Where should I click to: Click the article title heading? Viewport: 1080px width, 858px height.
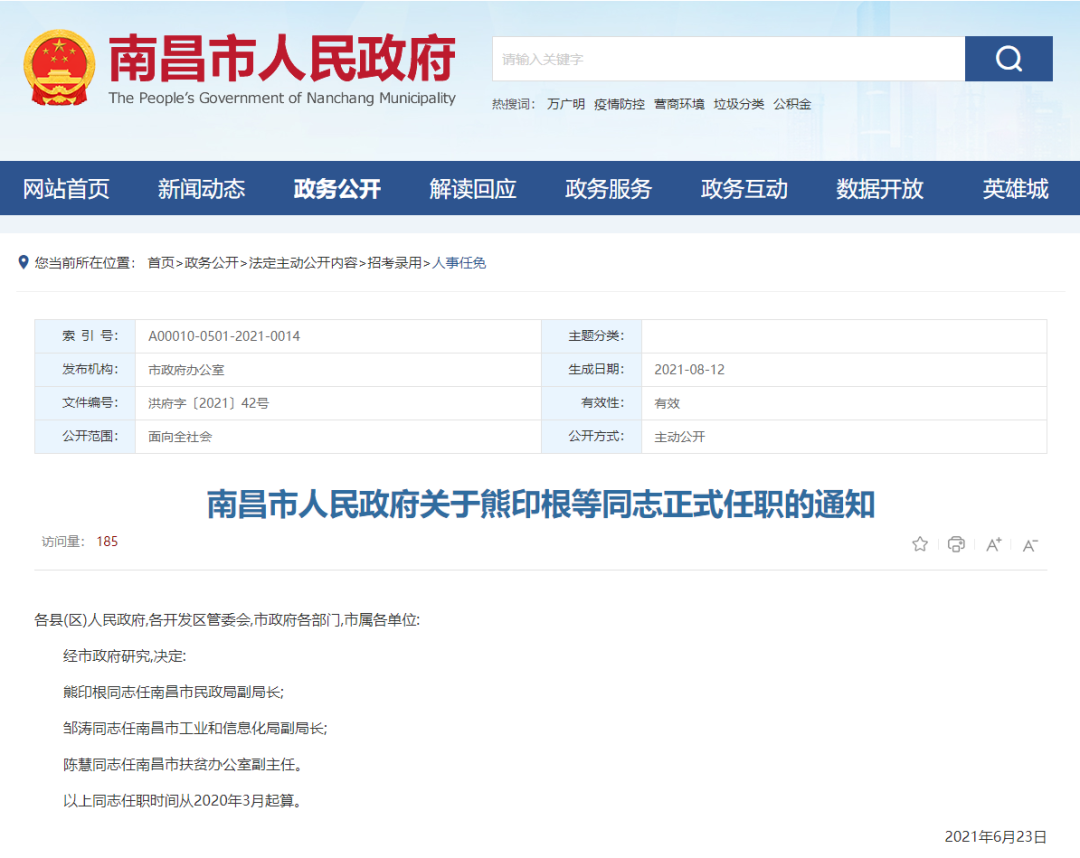(541, 504)
